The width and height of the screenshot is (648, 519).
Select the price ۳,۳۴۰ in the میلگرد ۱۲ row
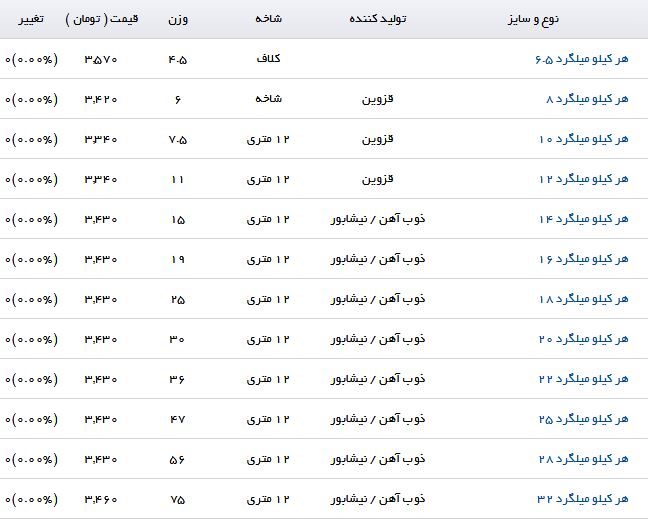coord(101,180)
